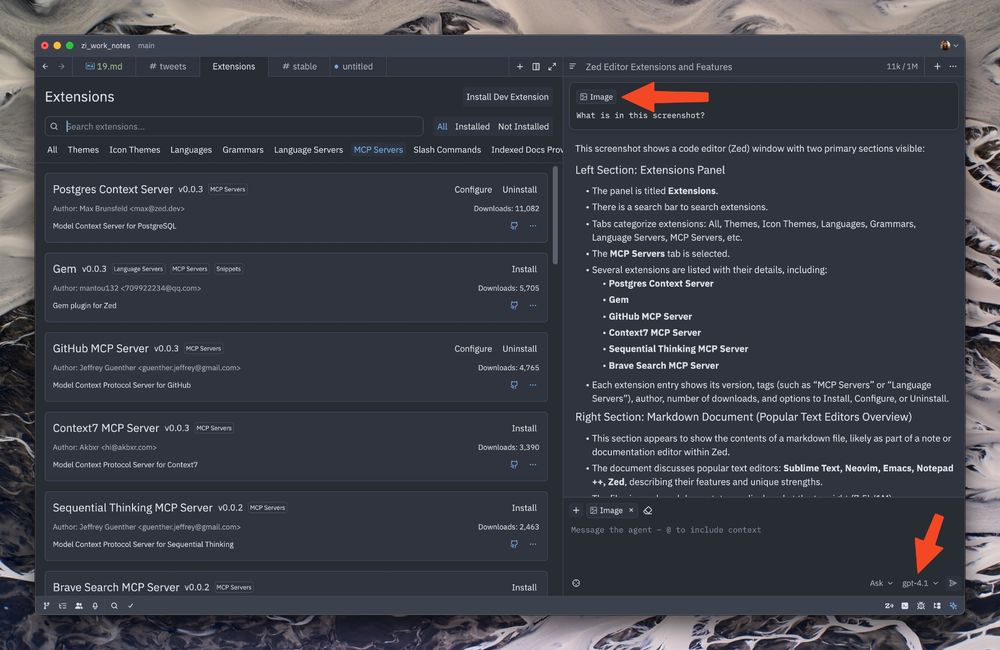Switch to the tweets tab

tap(168, 66)
